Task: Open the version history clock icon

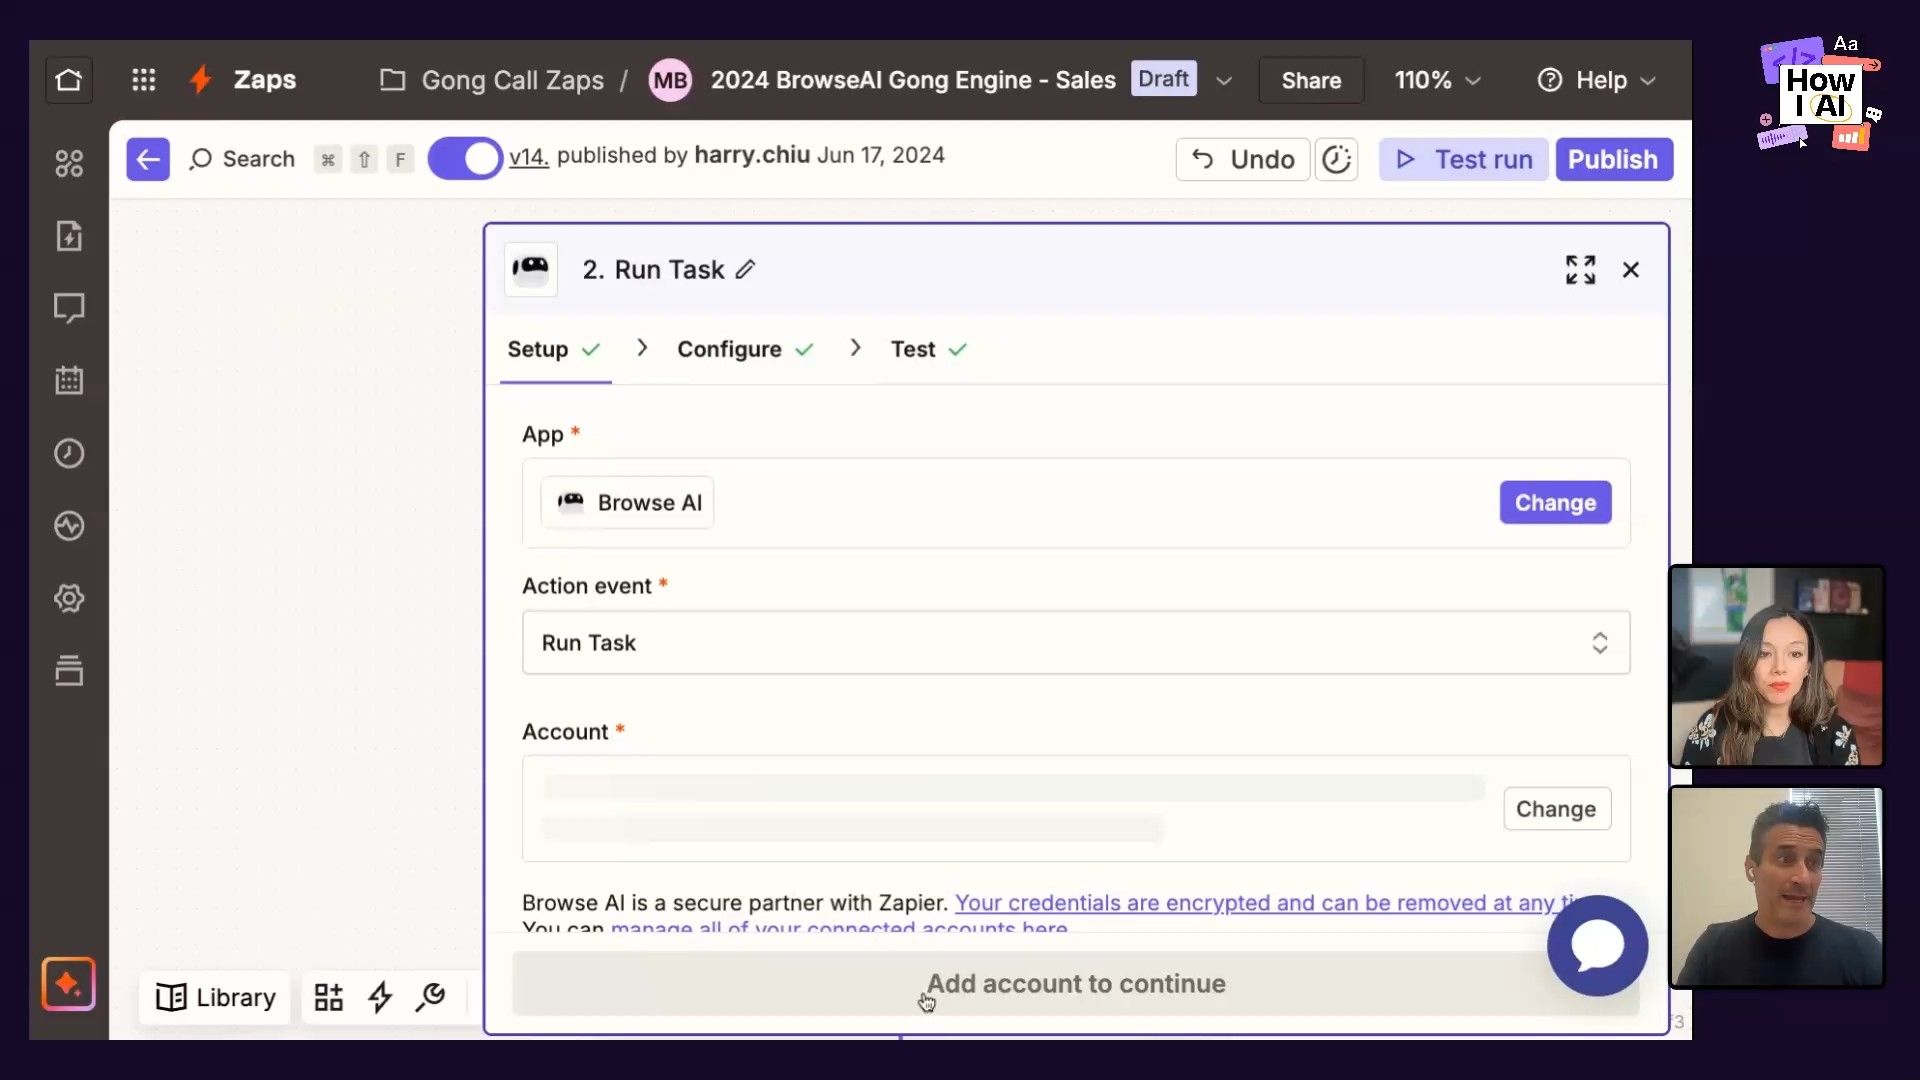Action: point(1336,159)
